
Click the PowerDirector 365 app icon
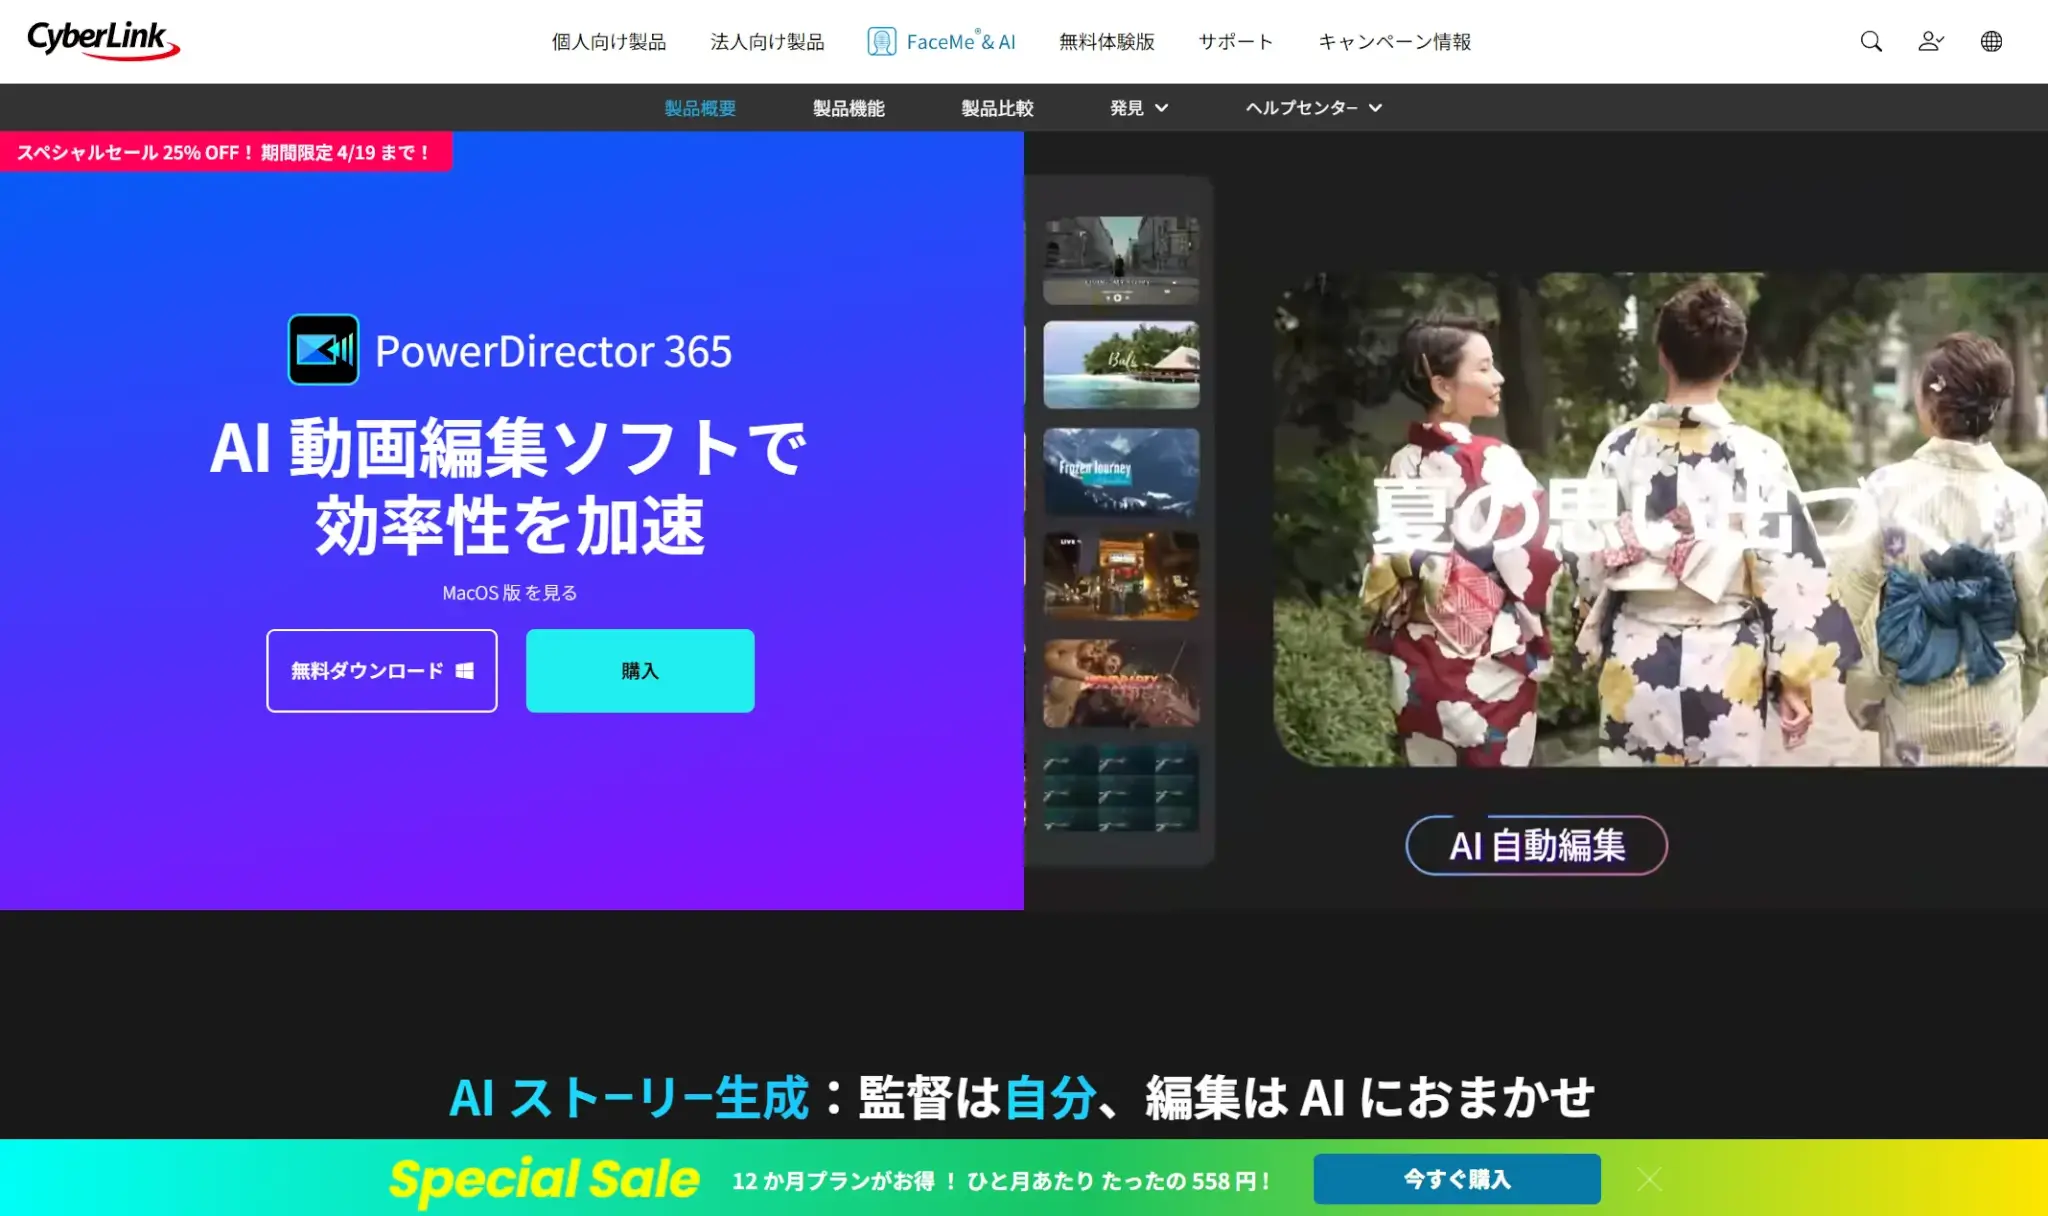pos(323,350)
